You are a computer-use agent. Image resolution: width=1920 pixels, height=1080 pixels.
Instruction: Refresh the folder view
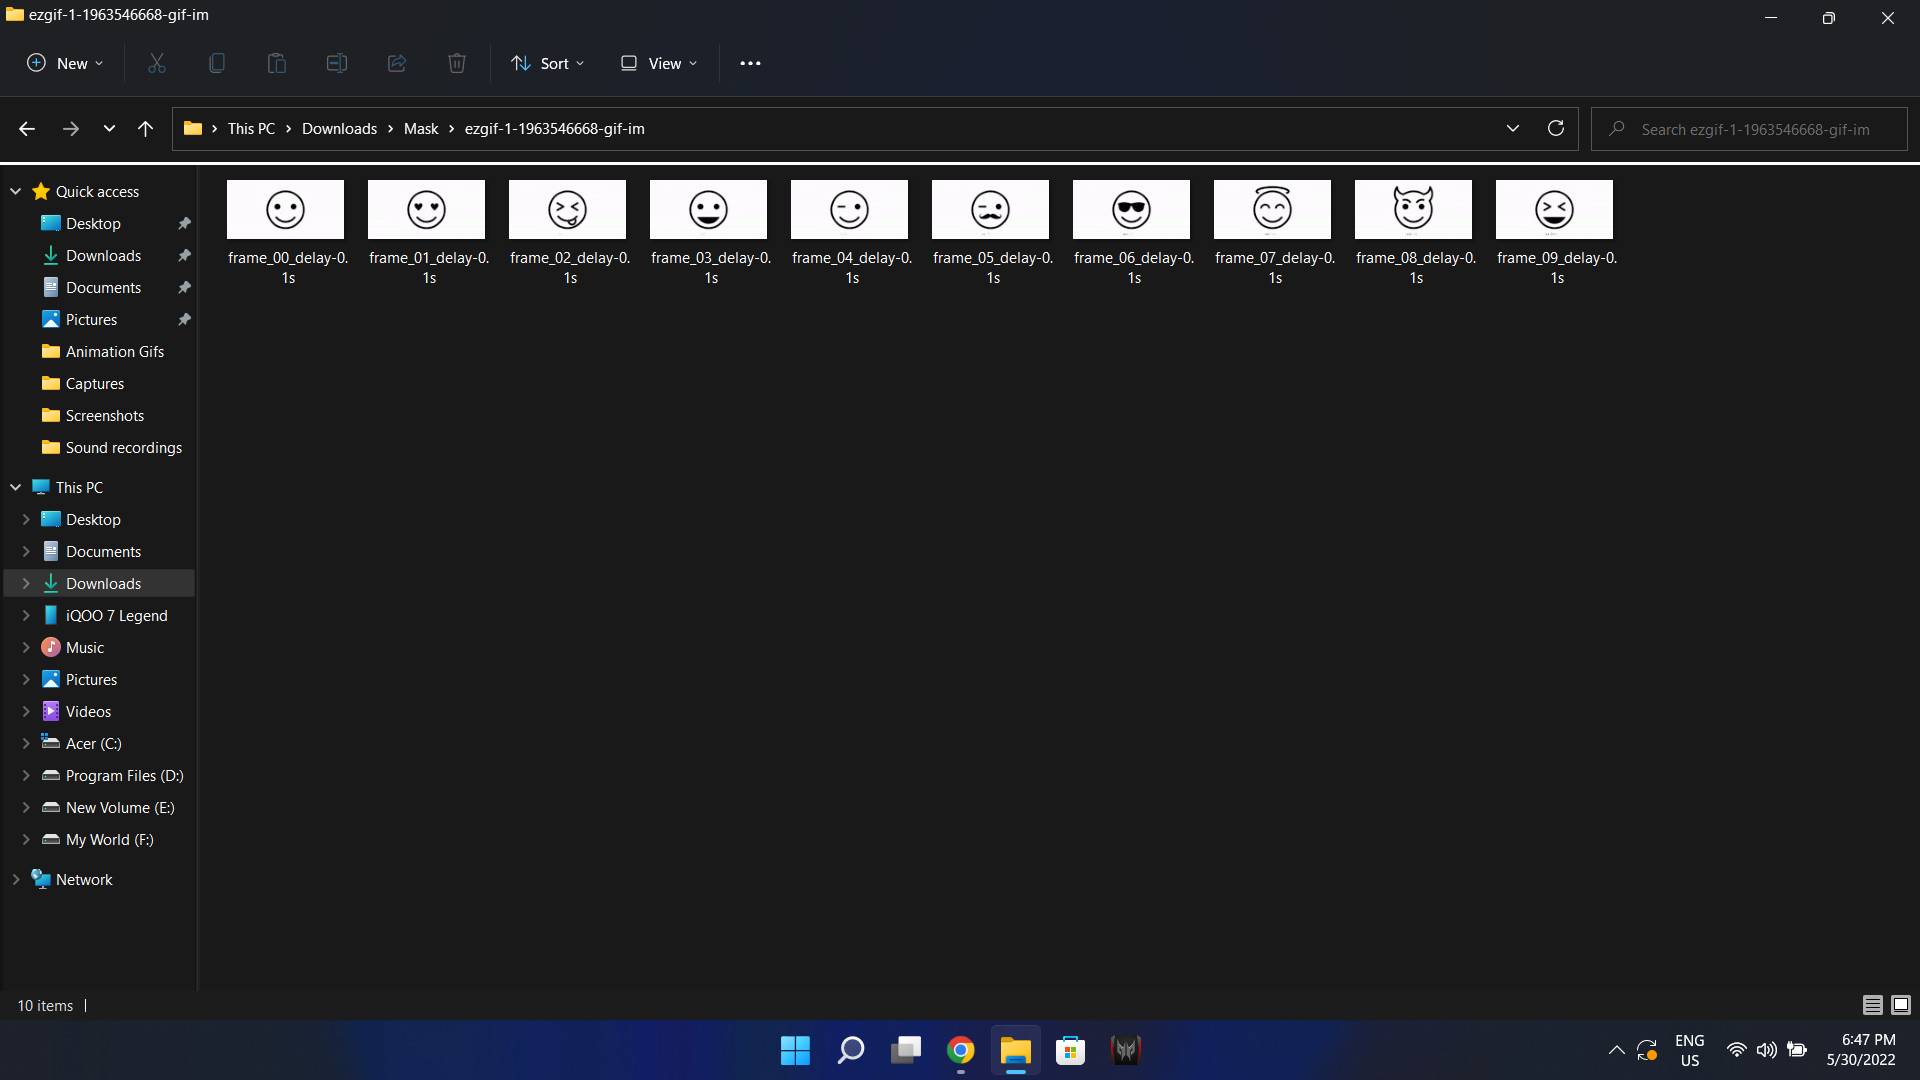(1556, 128)
